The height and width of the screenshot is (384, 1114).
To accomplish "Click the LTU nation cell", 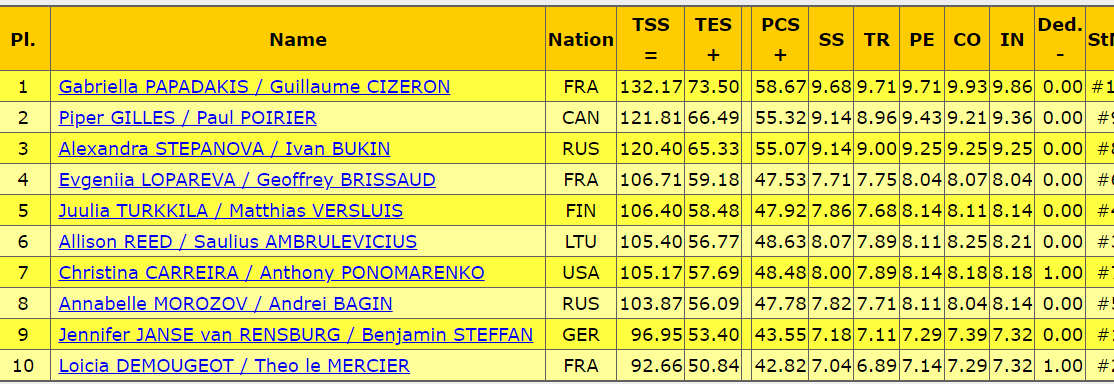I will [581, 242].
